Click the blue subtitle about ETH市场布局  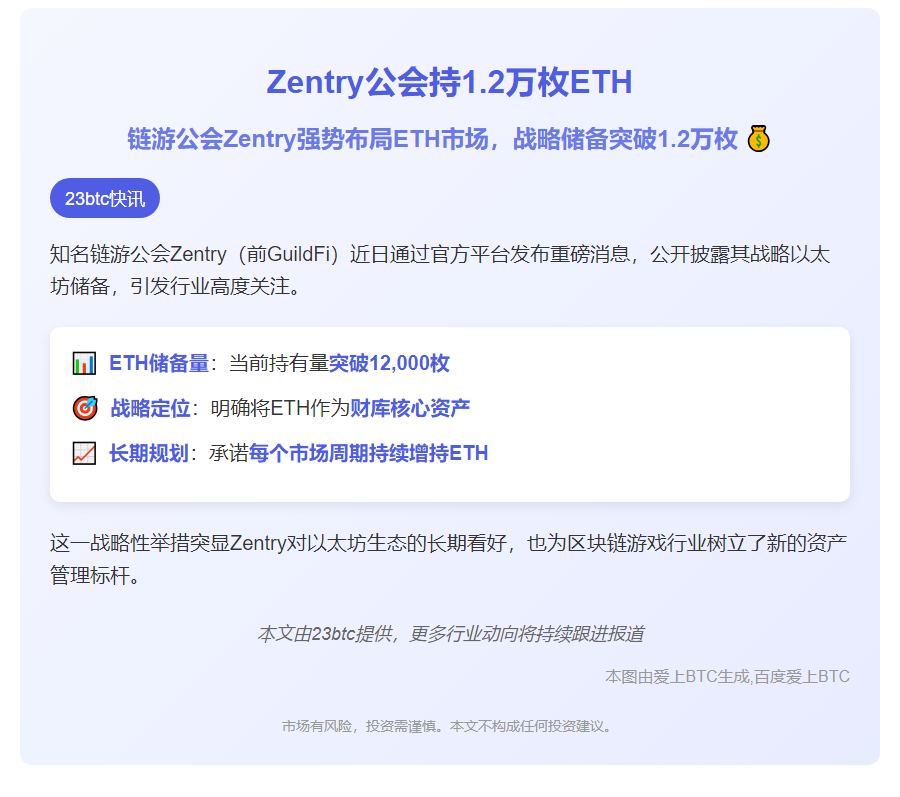point(434,142)
